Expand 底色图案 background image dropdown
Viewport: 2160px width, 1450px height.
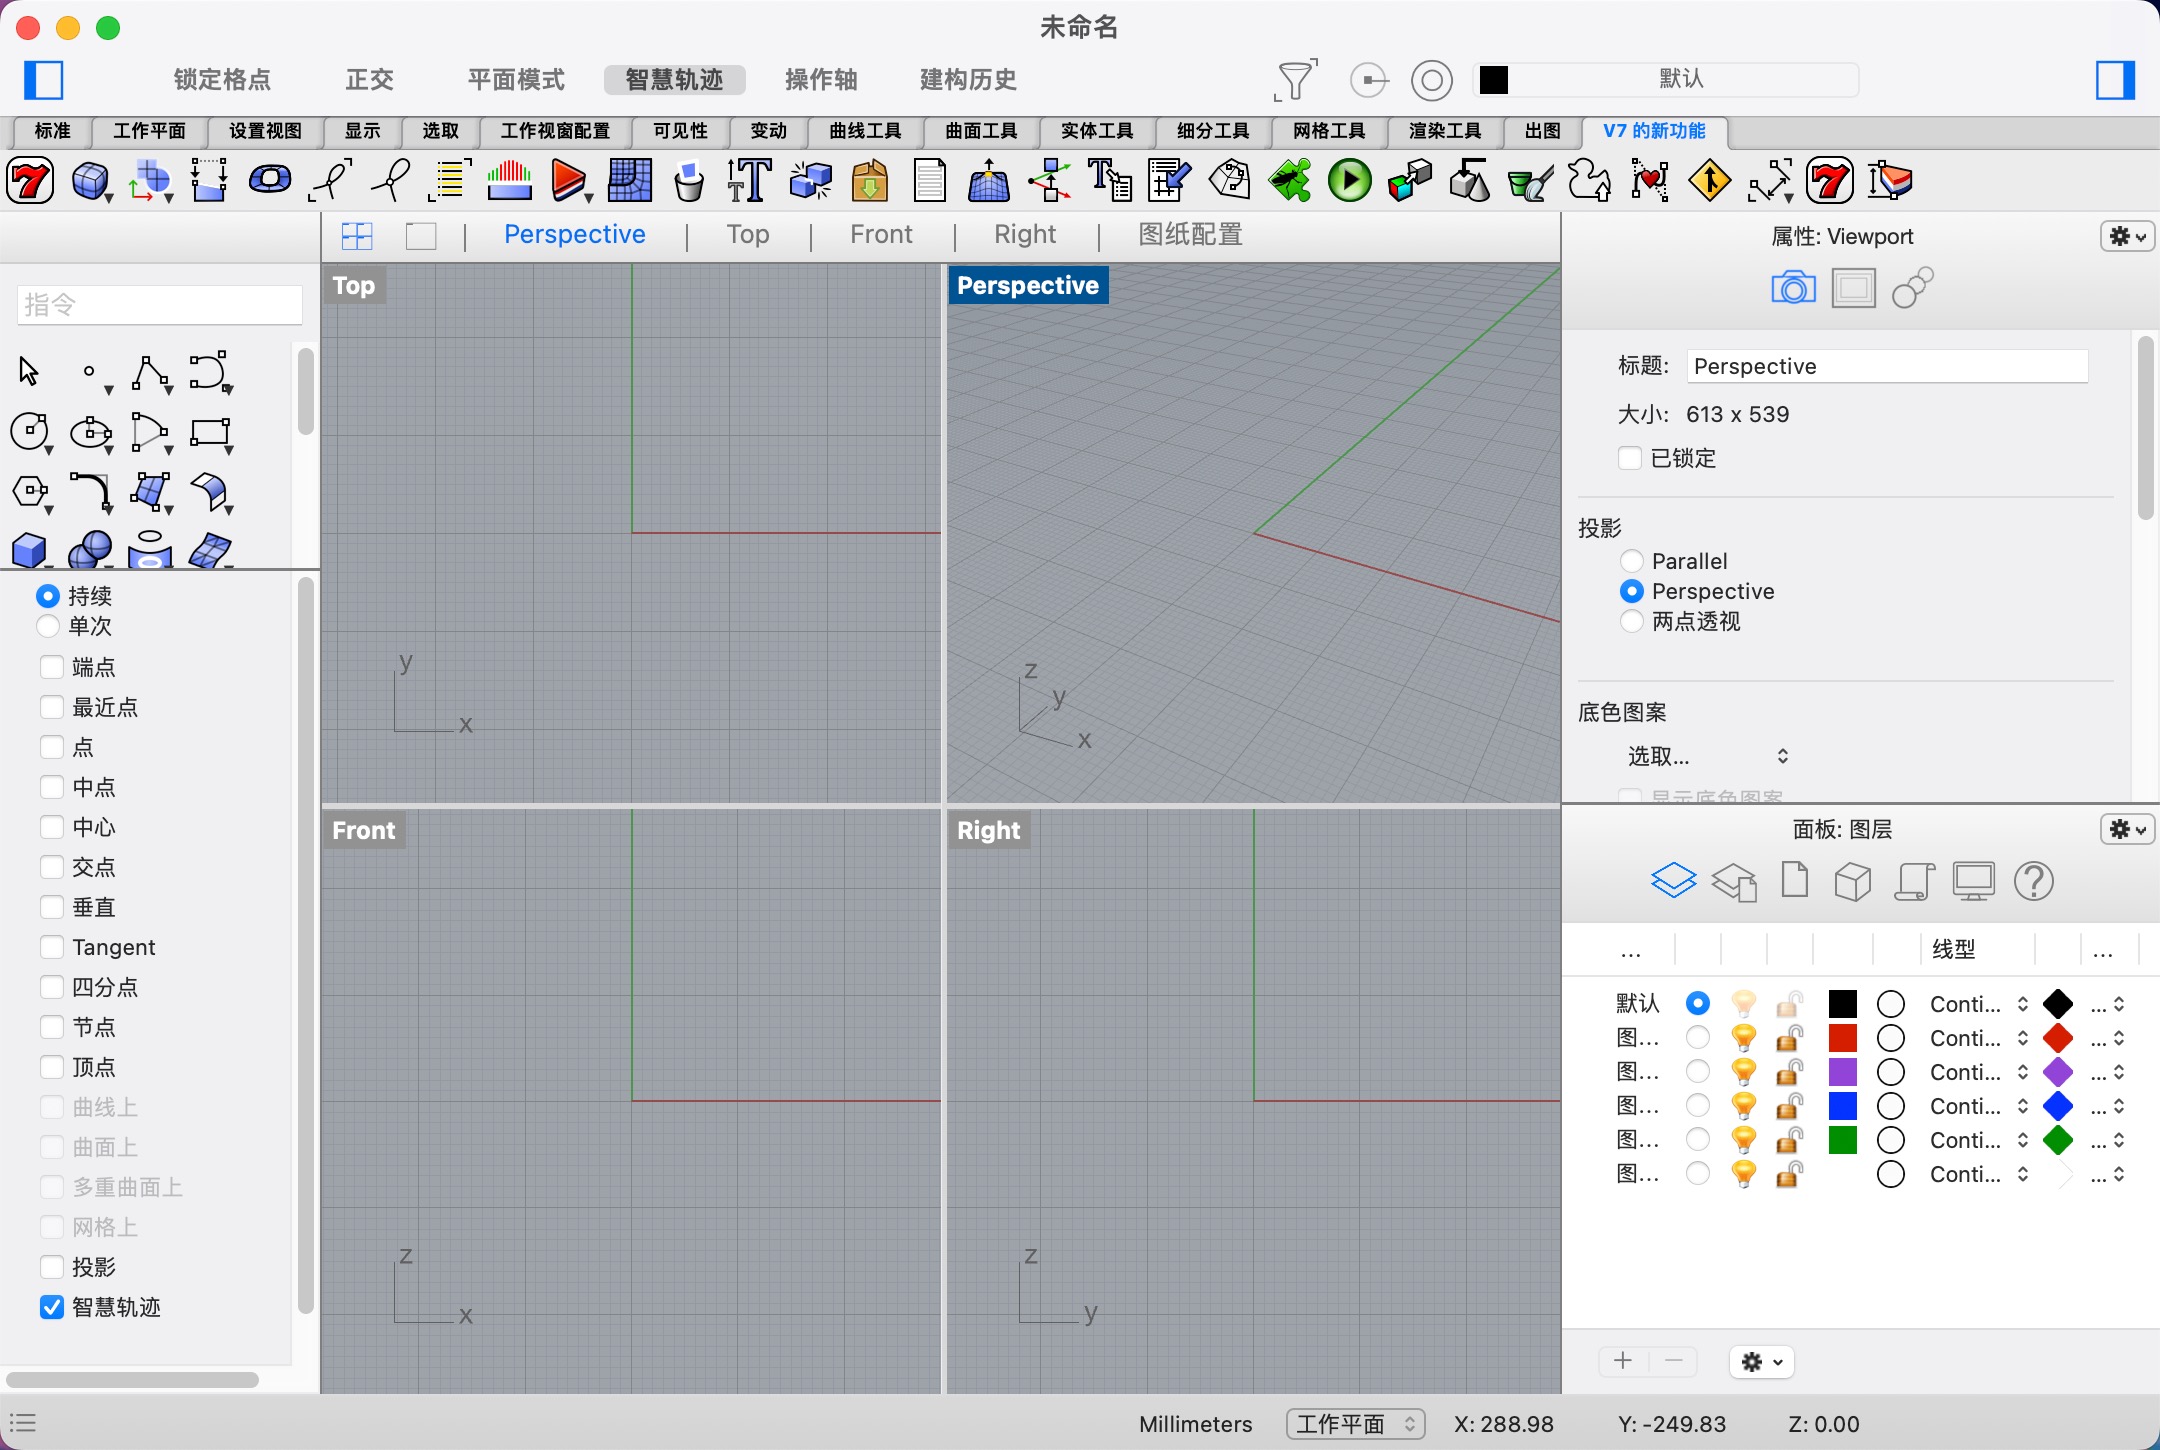click(1707, 757)
